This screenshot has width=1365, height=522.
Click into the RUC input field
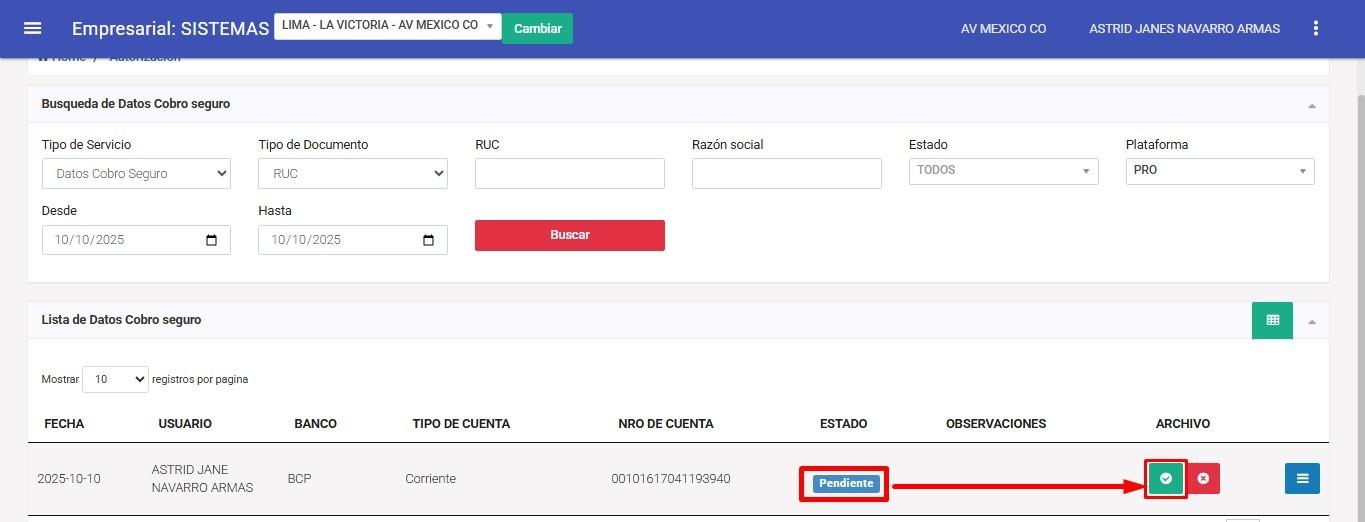coord(569,173)
